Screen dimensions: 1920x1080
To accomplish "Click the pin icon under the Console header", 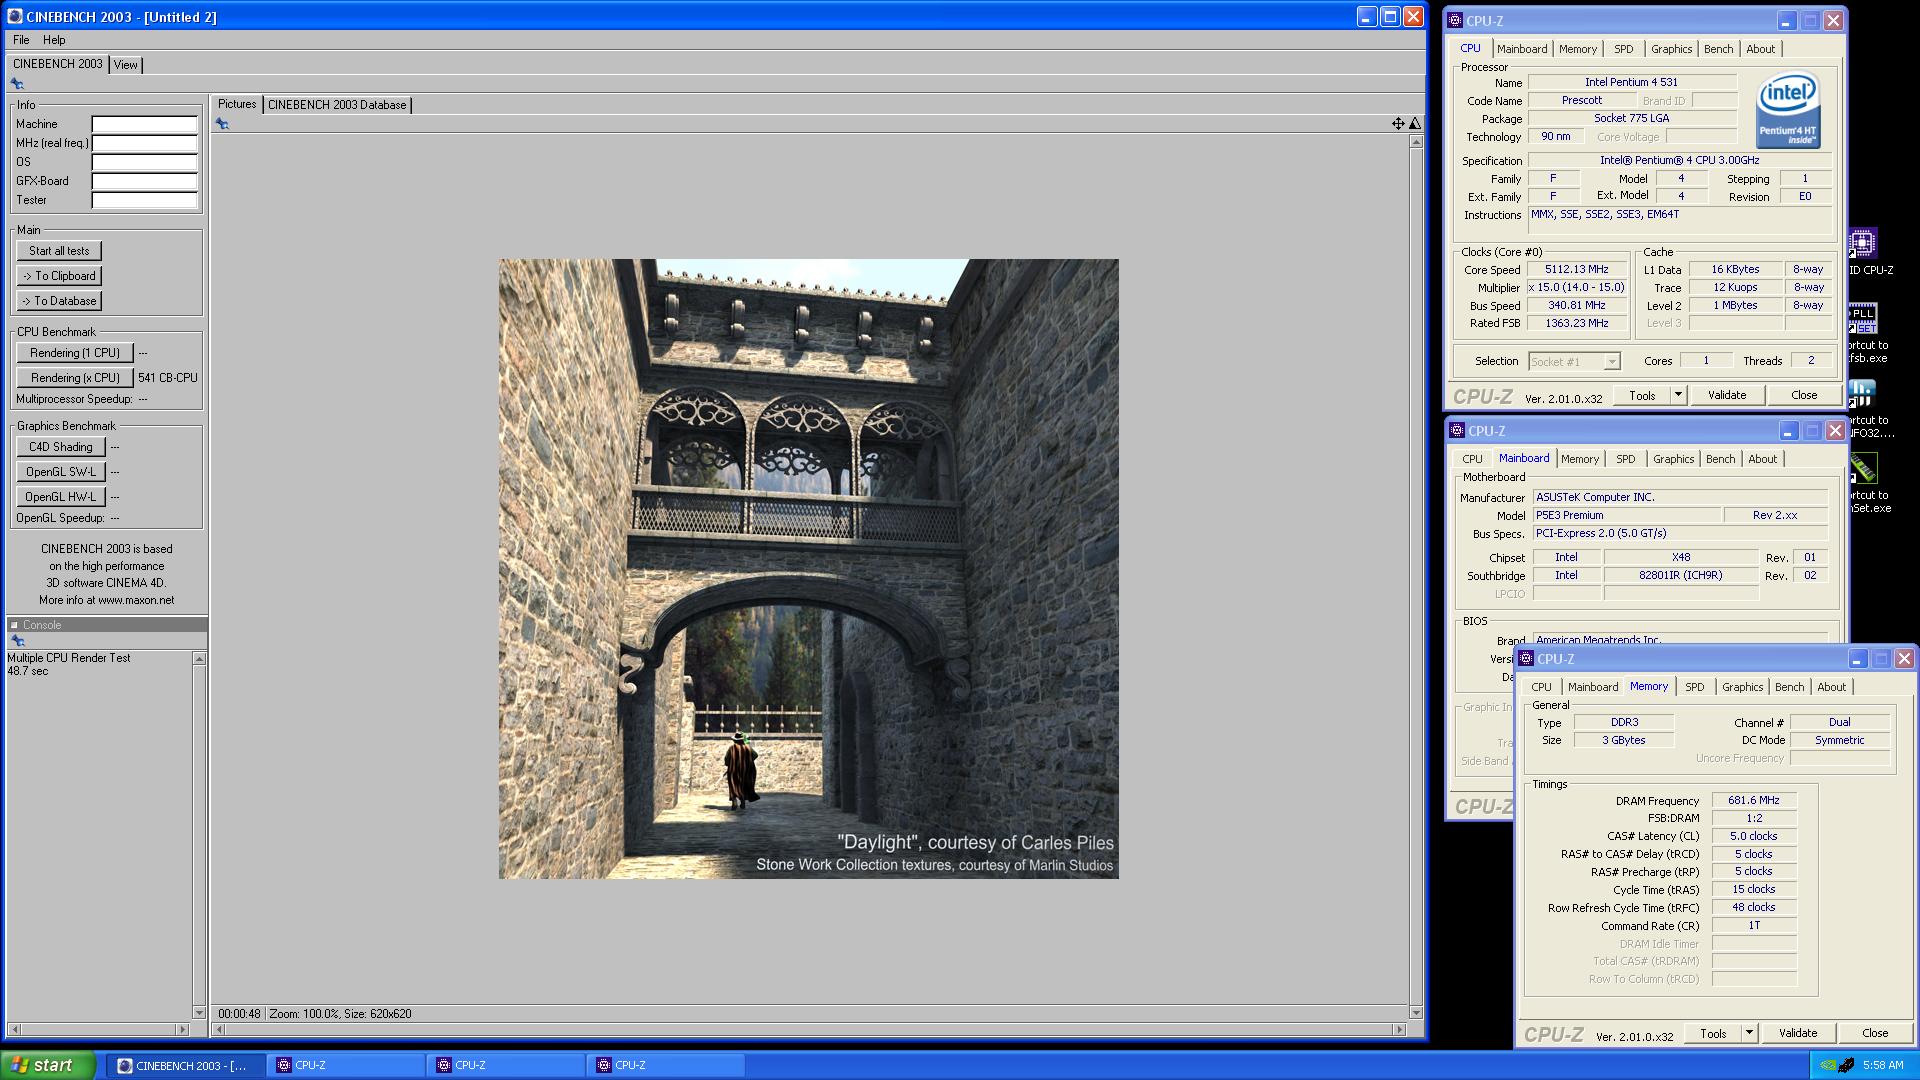I will 17,641.
